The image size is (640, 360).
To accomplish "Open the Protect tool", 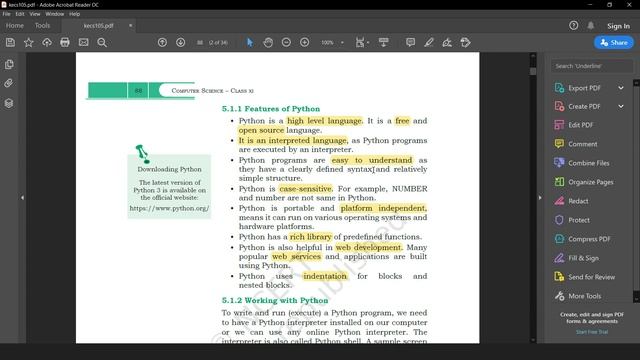I will tap(579, 220).
